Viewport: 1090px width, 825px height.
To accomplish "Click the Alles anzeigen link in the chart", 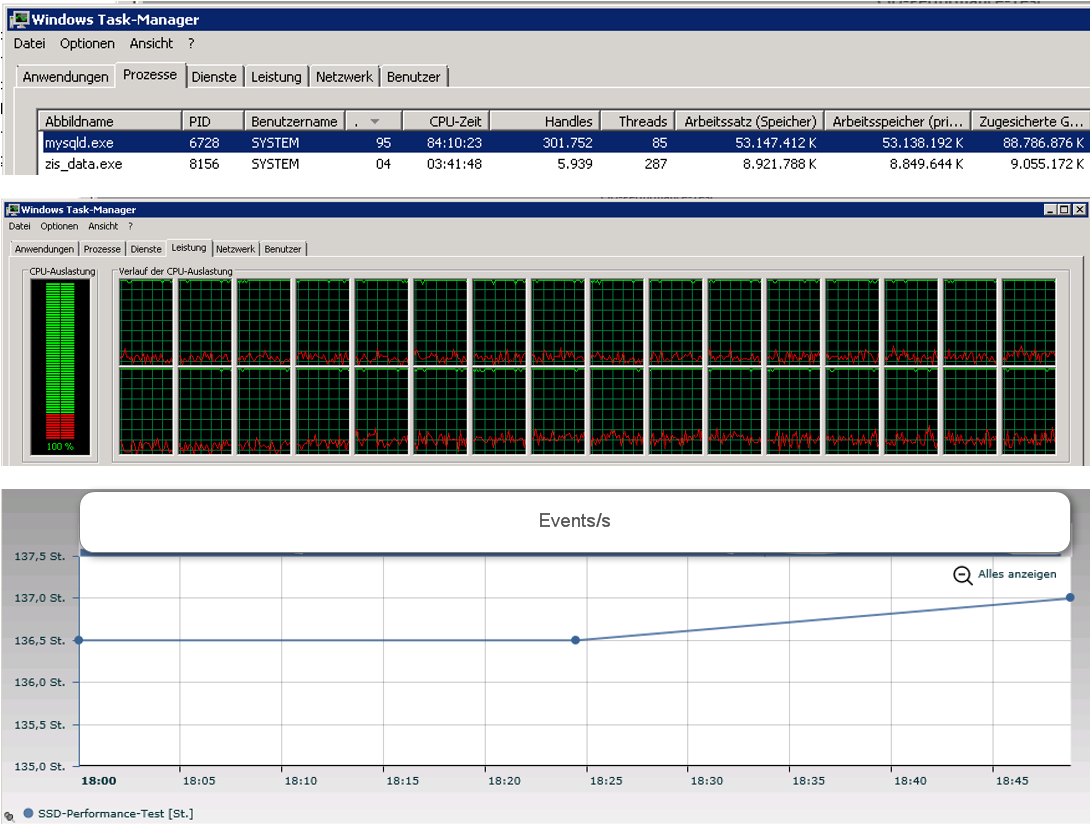I will coord(1016,574).
